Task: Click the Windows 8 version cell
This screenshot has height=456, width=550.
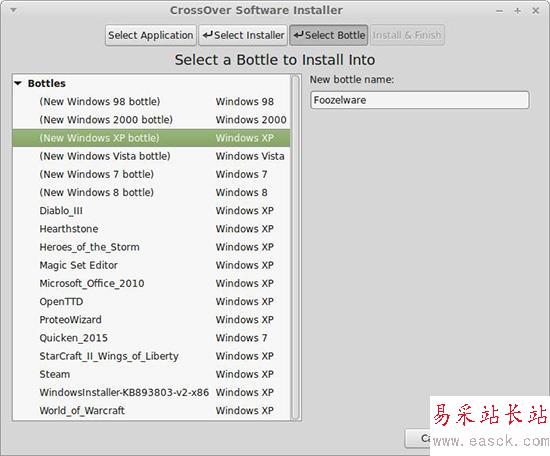Action: coord(242,193)
